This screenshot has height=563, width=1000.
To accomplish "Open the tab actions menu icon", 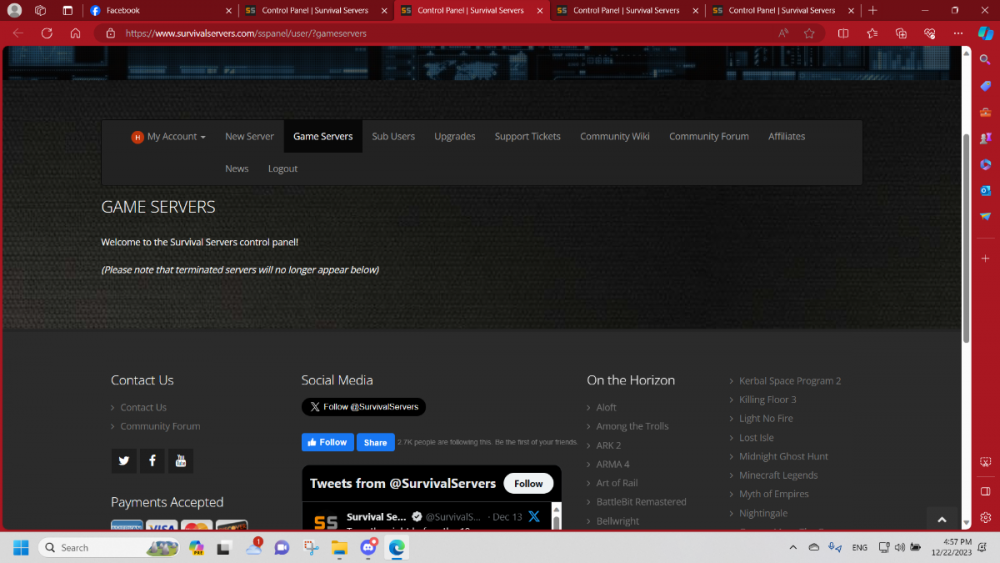I will coord(68,10).
